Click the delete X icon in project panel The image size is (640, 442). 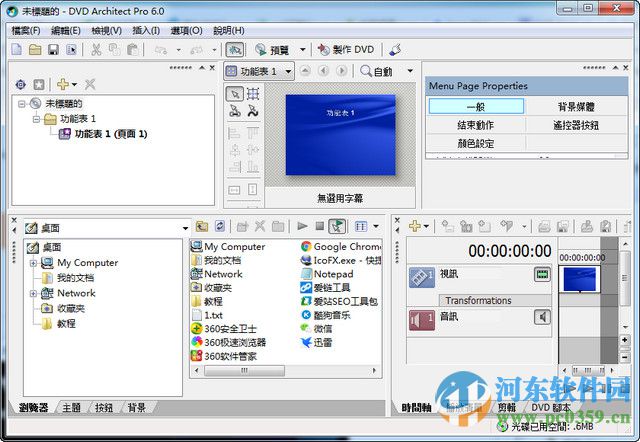pyautogui.click(x=90, y=84)
